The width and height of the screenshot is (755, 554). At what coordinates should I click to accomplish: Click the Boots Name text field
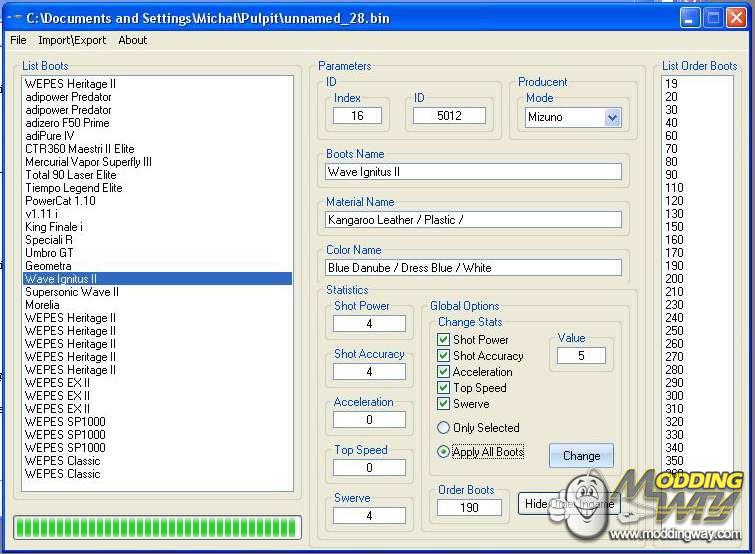pyautogui.click(x=473, y=172)
